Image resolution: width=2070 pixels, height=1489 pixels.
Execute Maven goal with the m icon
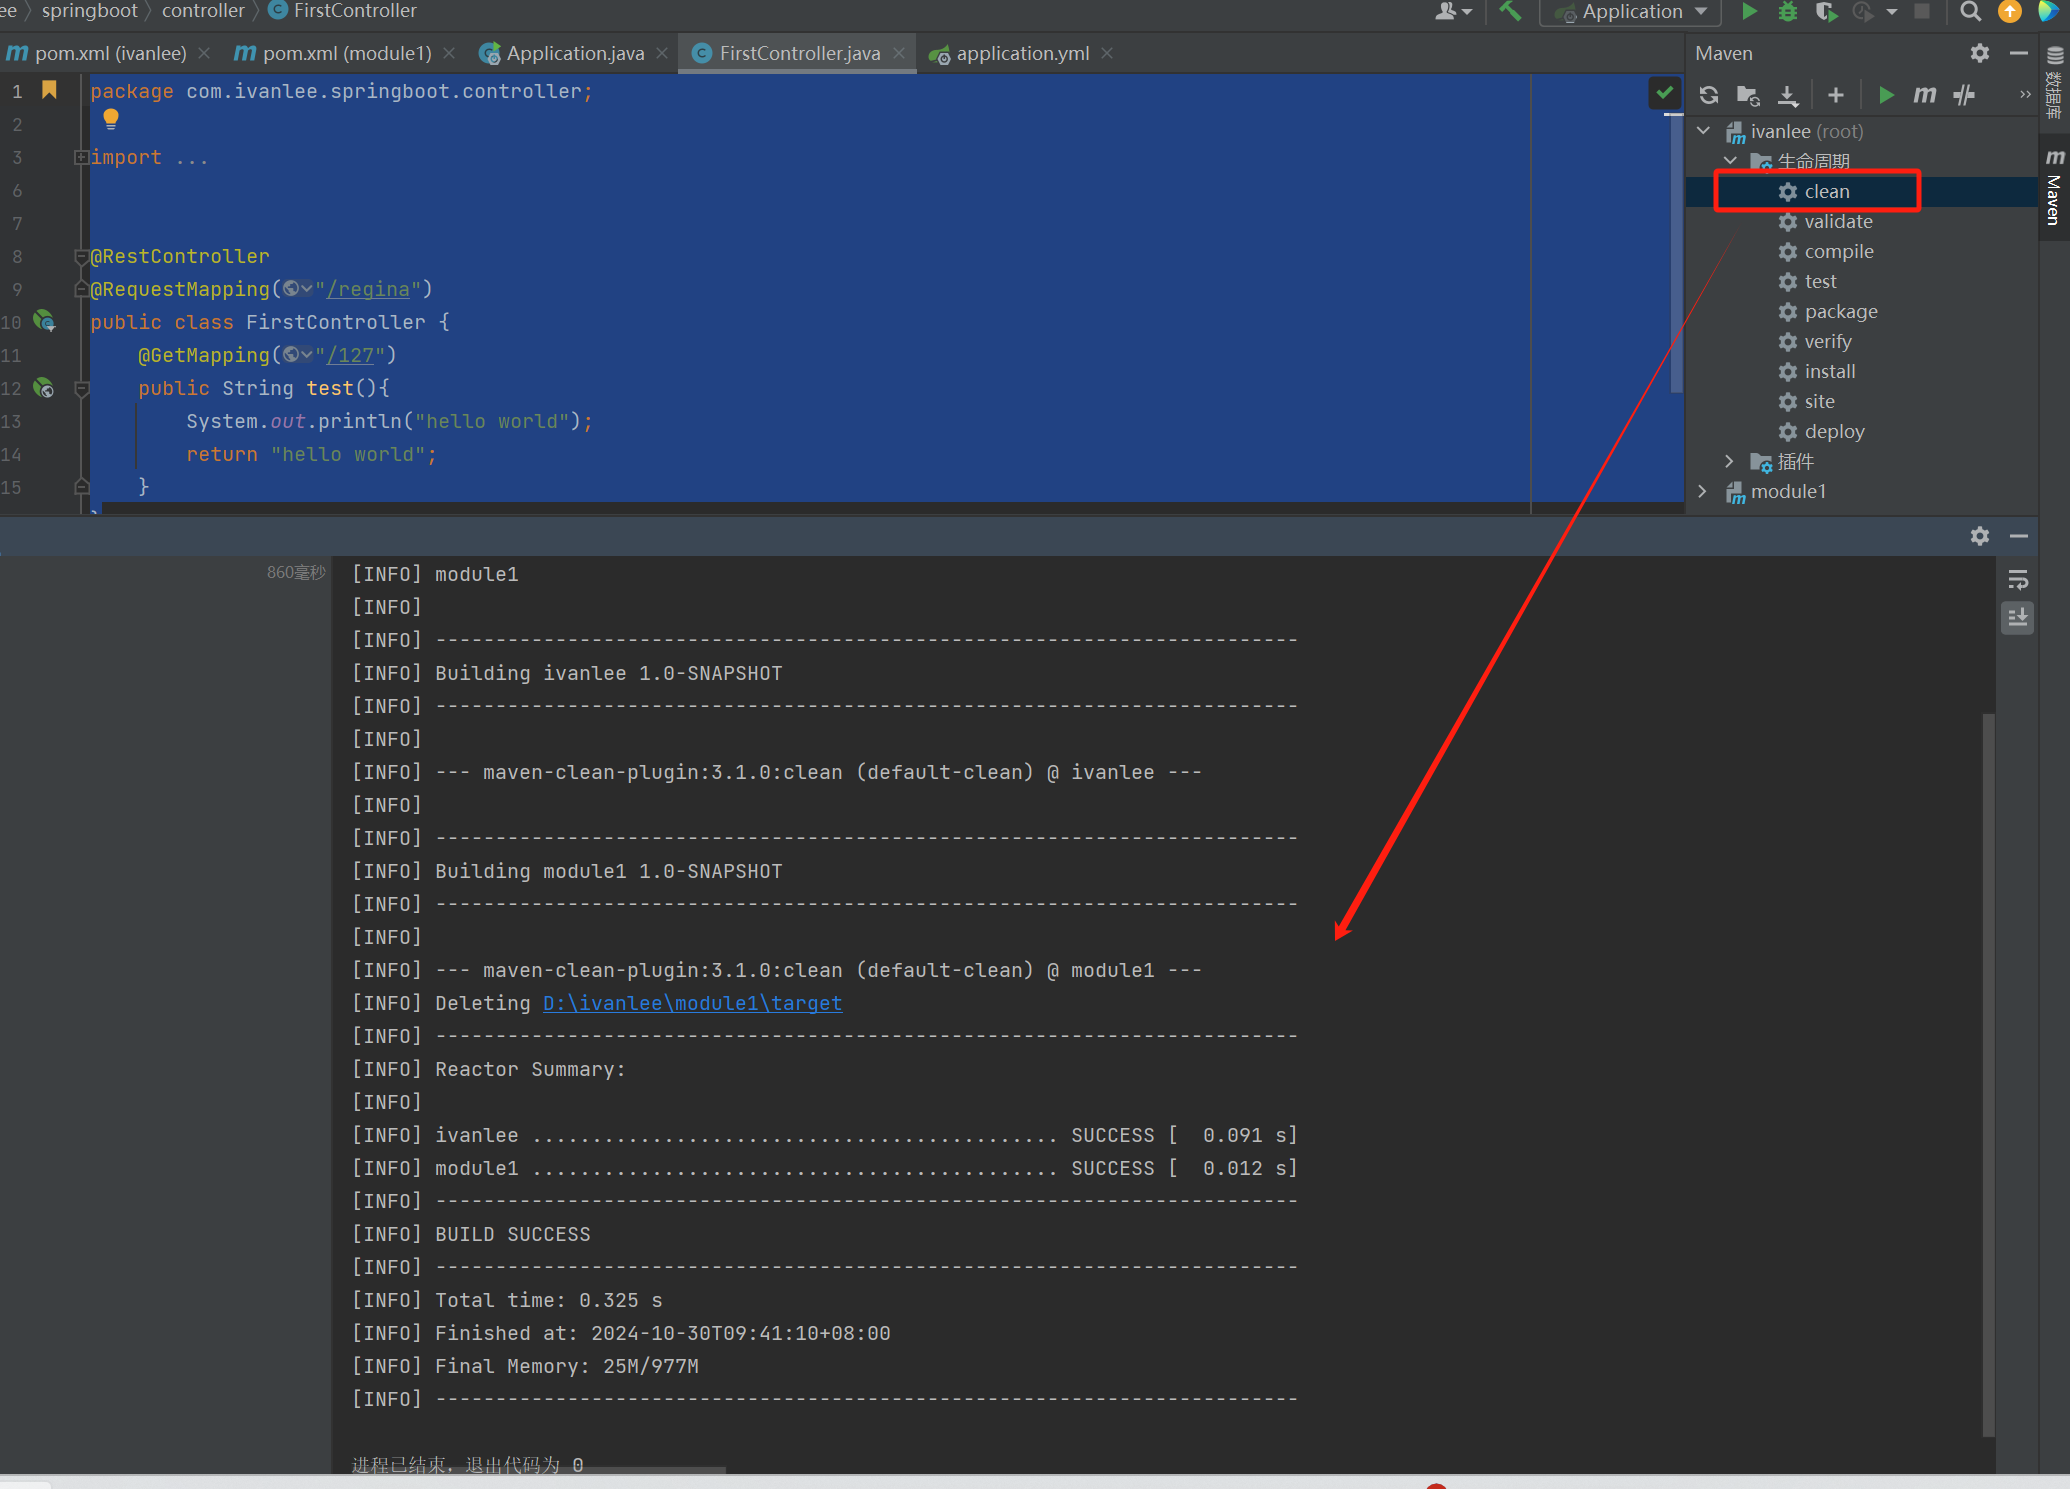[1925, 95]
